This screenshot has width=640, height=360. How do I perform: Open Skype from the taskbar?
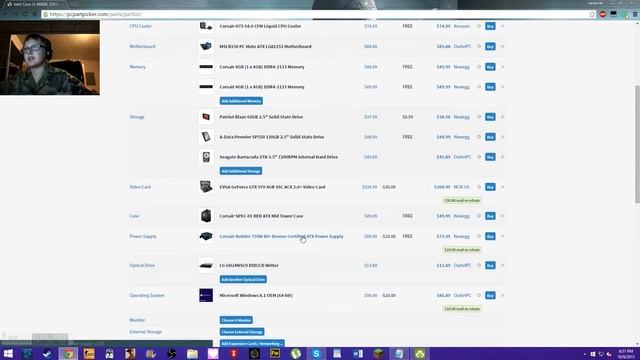coord(316,353)
